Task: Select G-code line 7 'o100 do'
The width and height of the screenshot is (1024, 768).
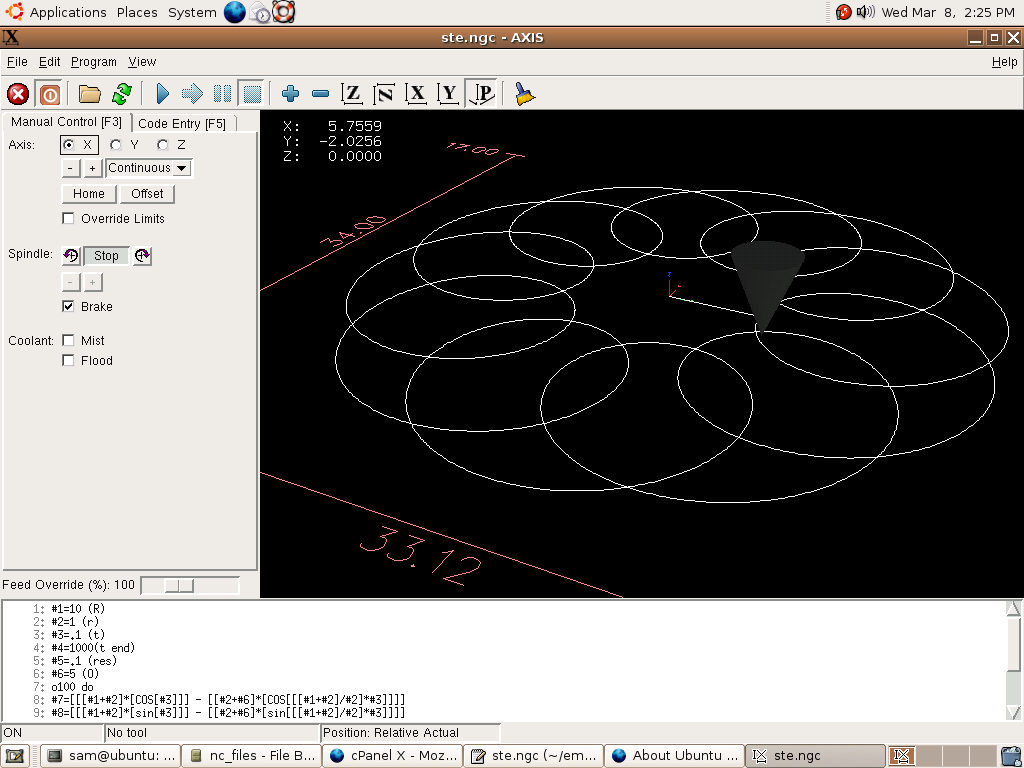Action: click(72, 687)
